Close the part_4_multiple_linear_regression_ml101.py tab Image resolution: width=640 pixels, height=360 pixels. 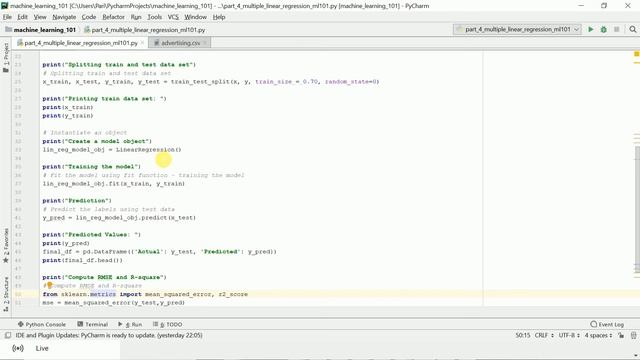142,43
